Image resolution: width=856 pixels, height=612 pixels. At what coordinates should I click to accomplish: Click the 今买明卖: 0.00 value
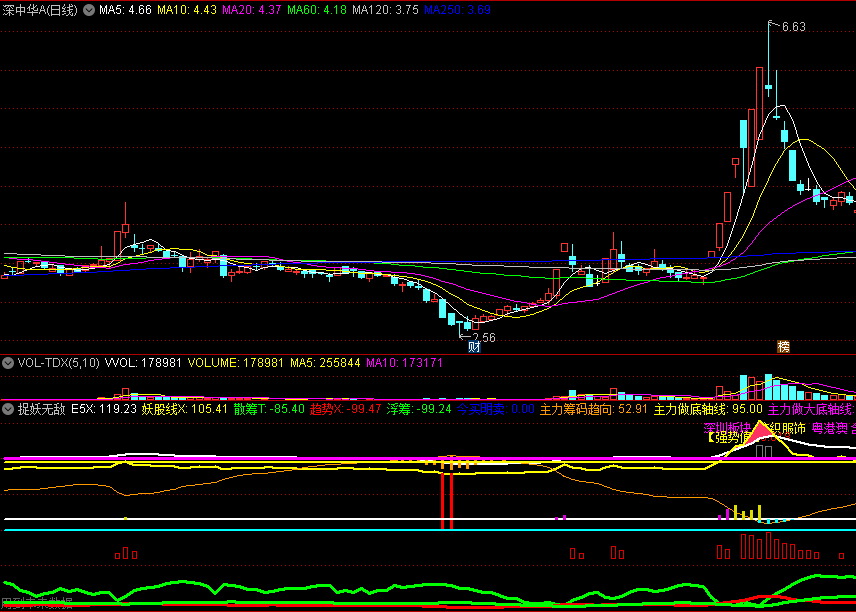point(496,409)
